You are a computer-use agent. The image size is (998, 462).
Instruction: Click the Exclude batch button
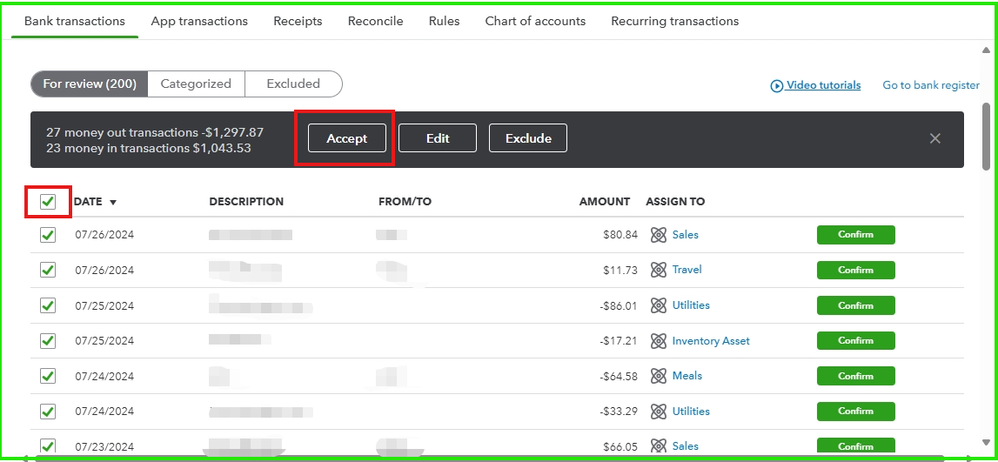(528, 138)
